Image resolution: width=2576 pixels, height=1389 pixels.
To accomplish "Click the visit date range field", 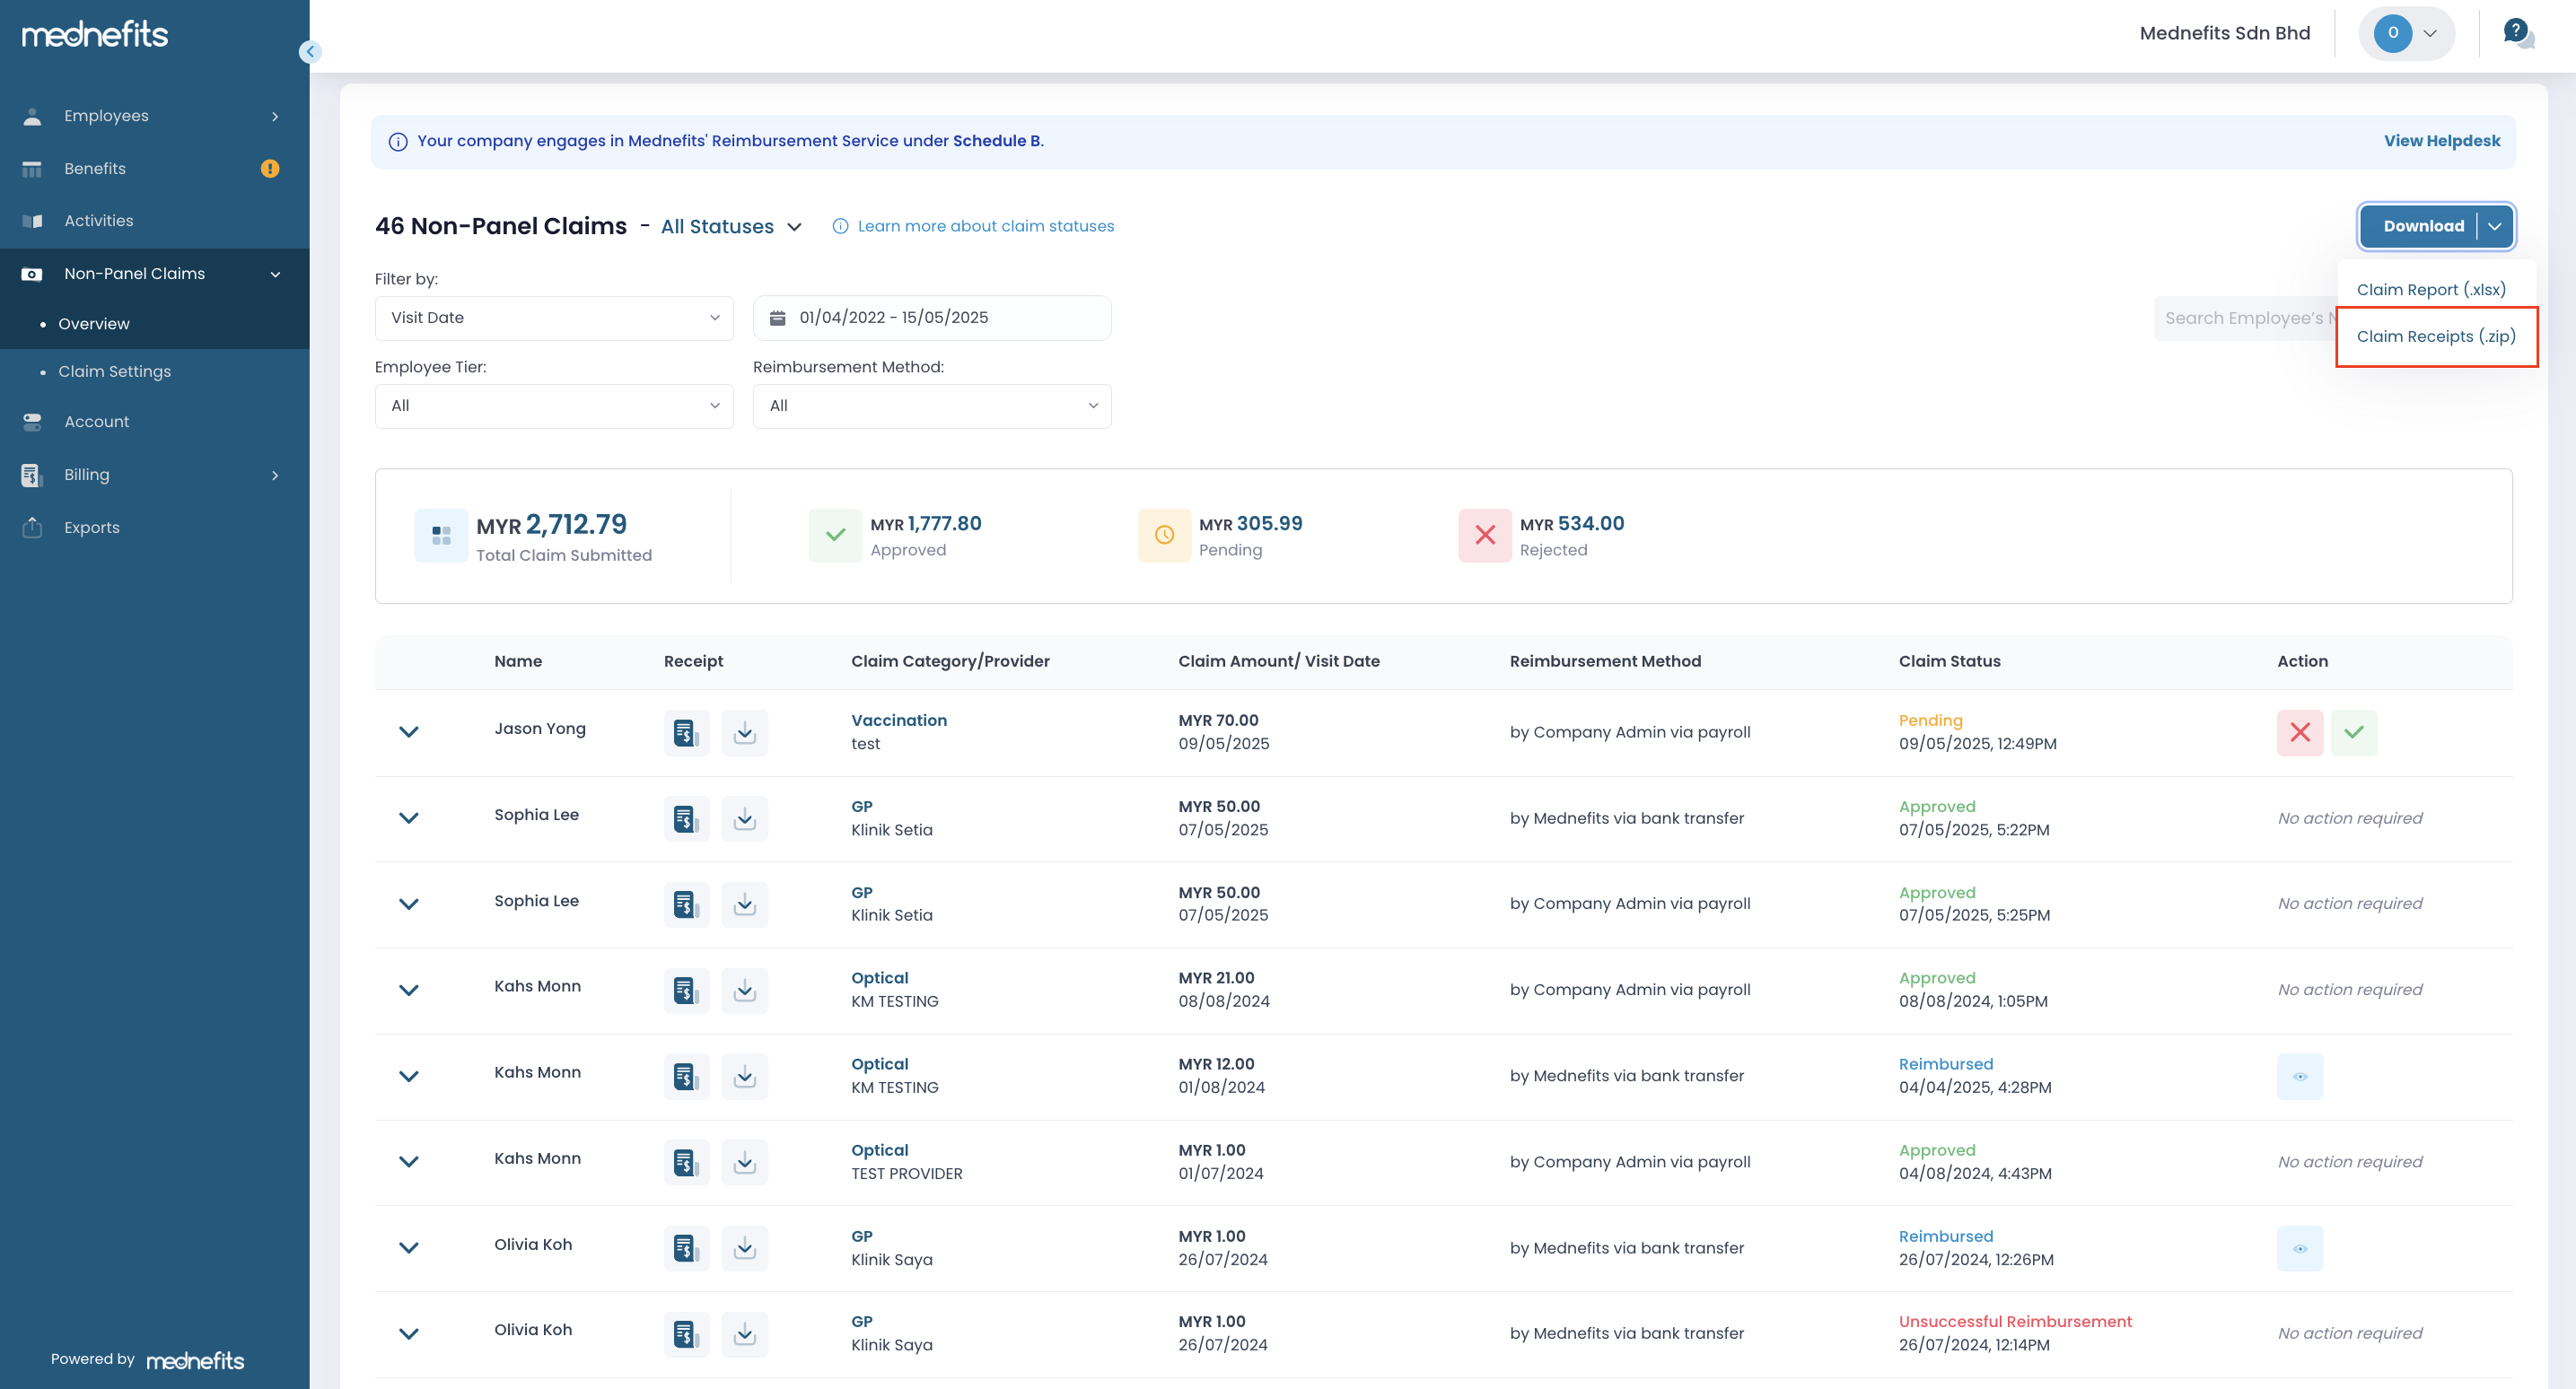I will pyautogui.click(x=931, y=318).
